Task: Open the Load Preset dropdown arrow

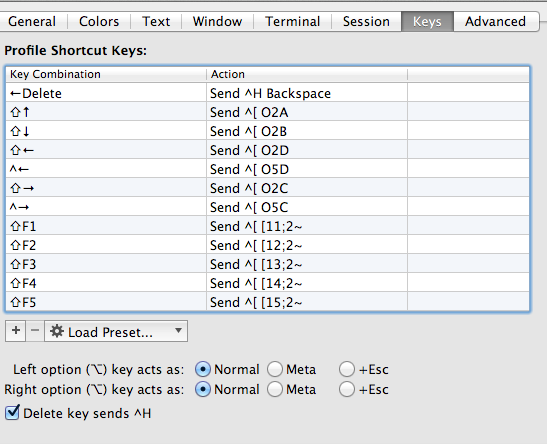Action: pyautogui.click(x=178, y=330)
